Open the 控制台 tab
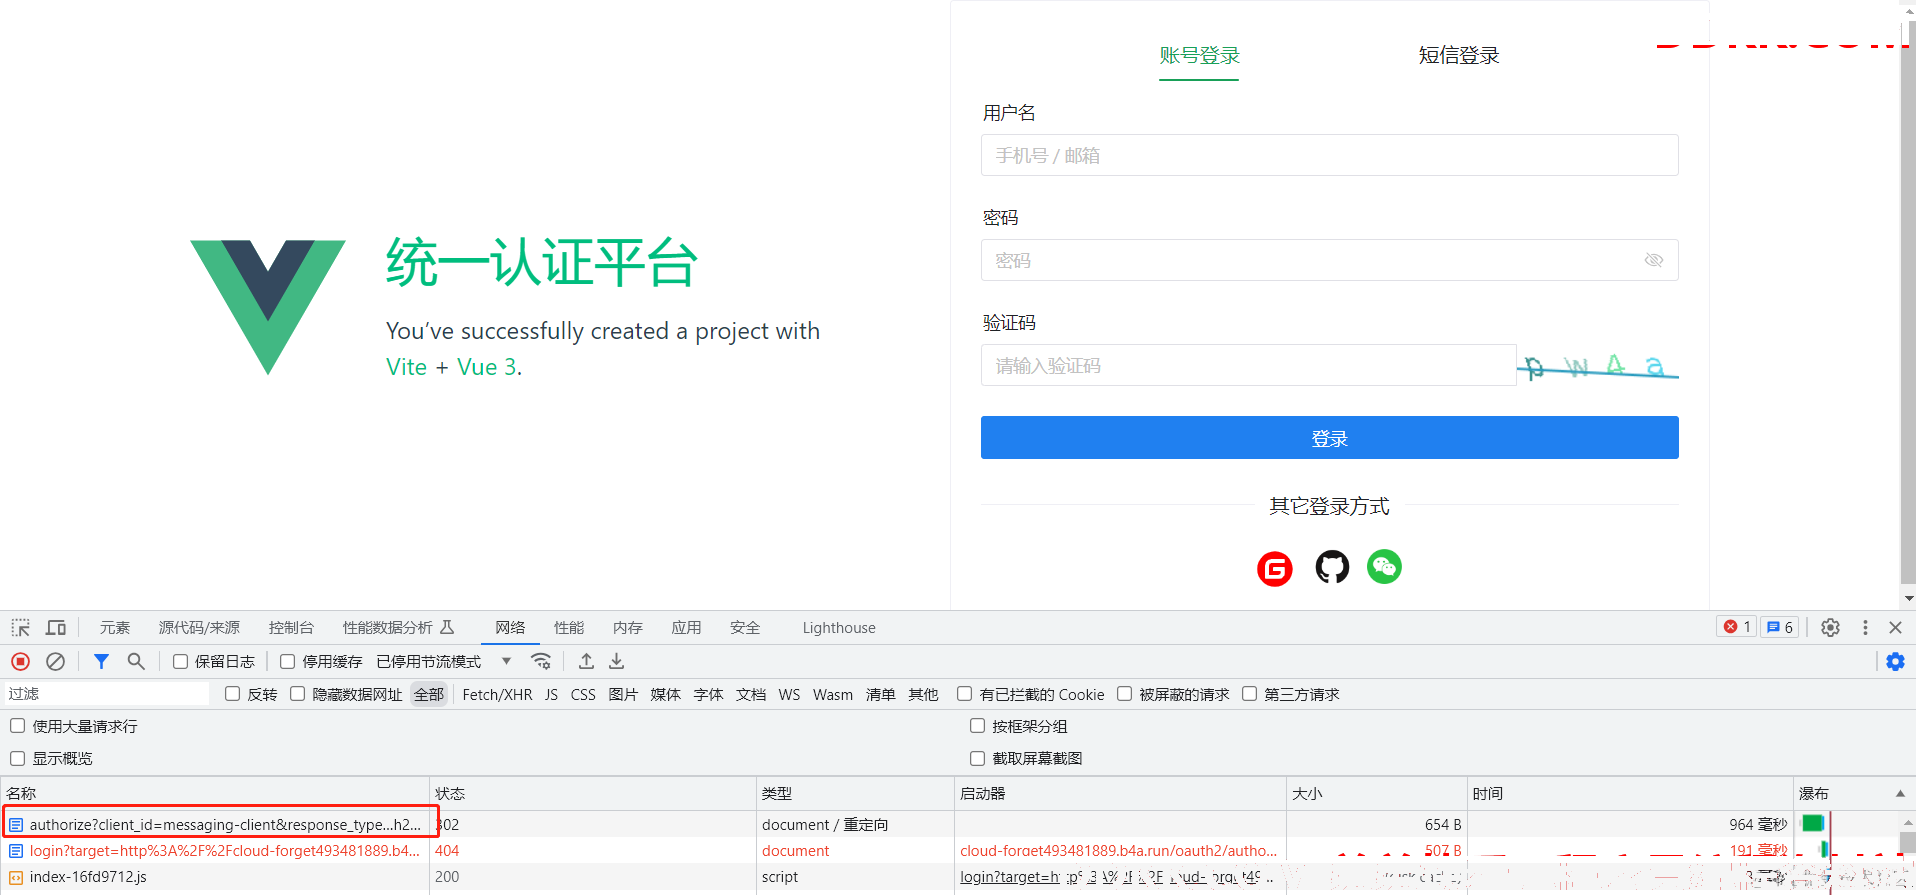 291,628
